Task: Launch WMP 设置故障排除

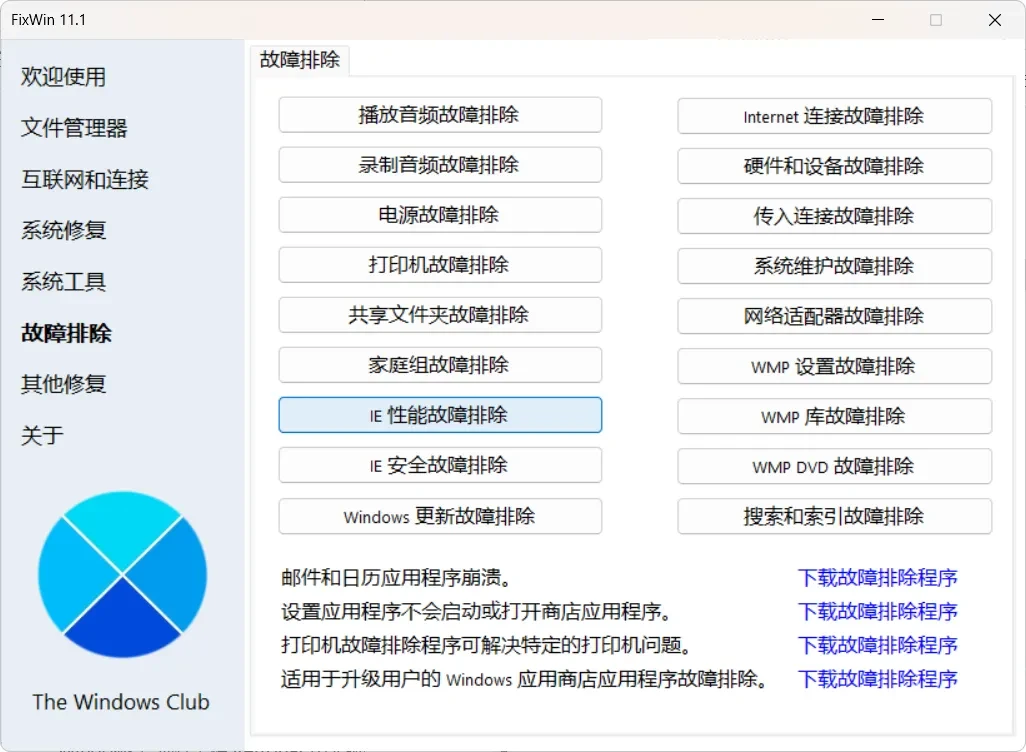Action: click(x=834, y=366)
